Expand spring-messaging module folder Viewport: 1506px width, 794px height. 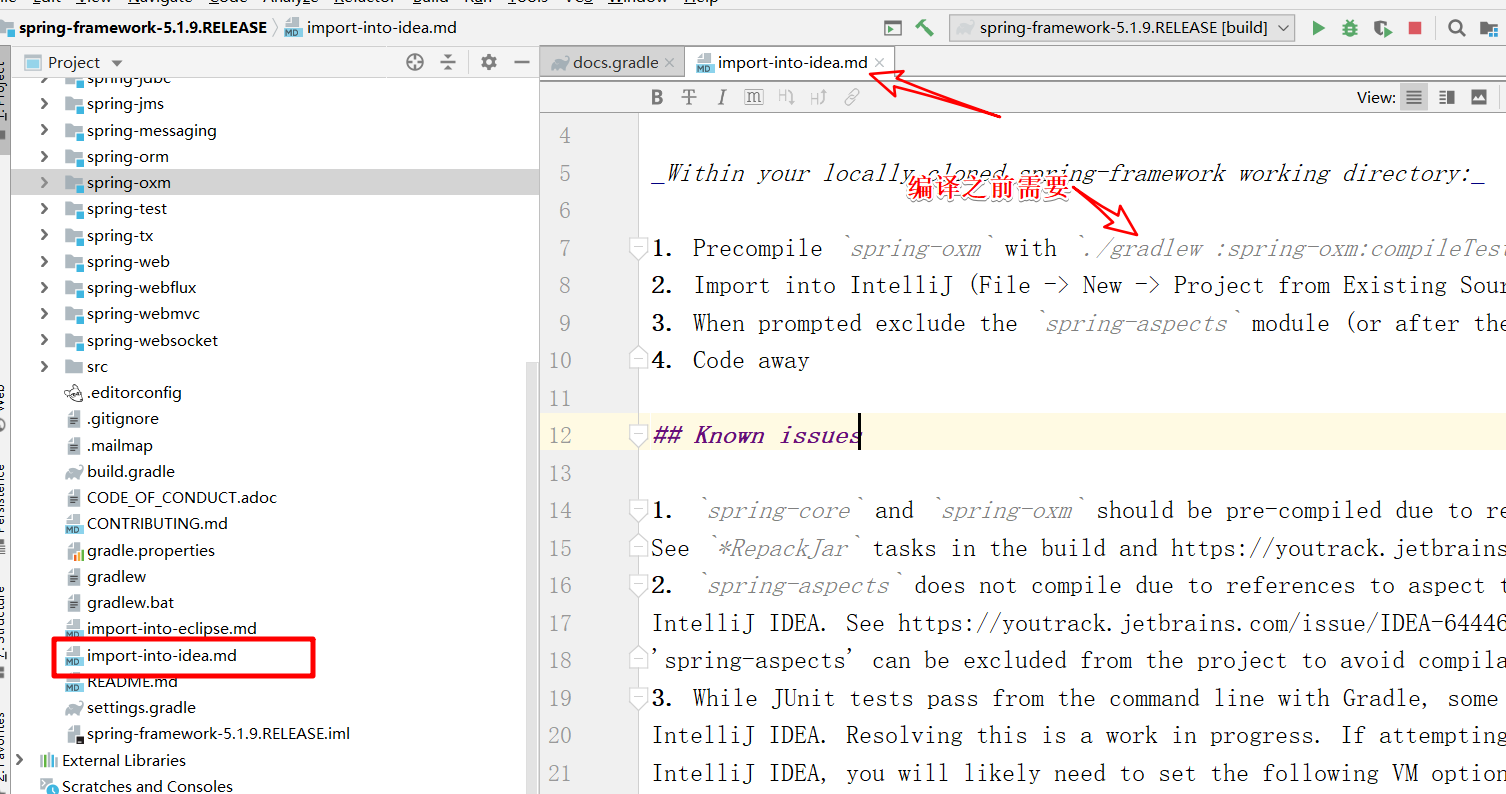44,130
